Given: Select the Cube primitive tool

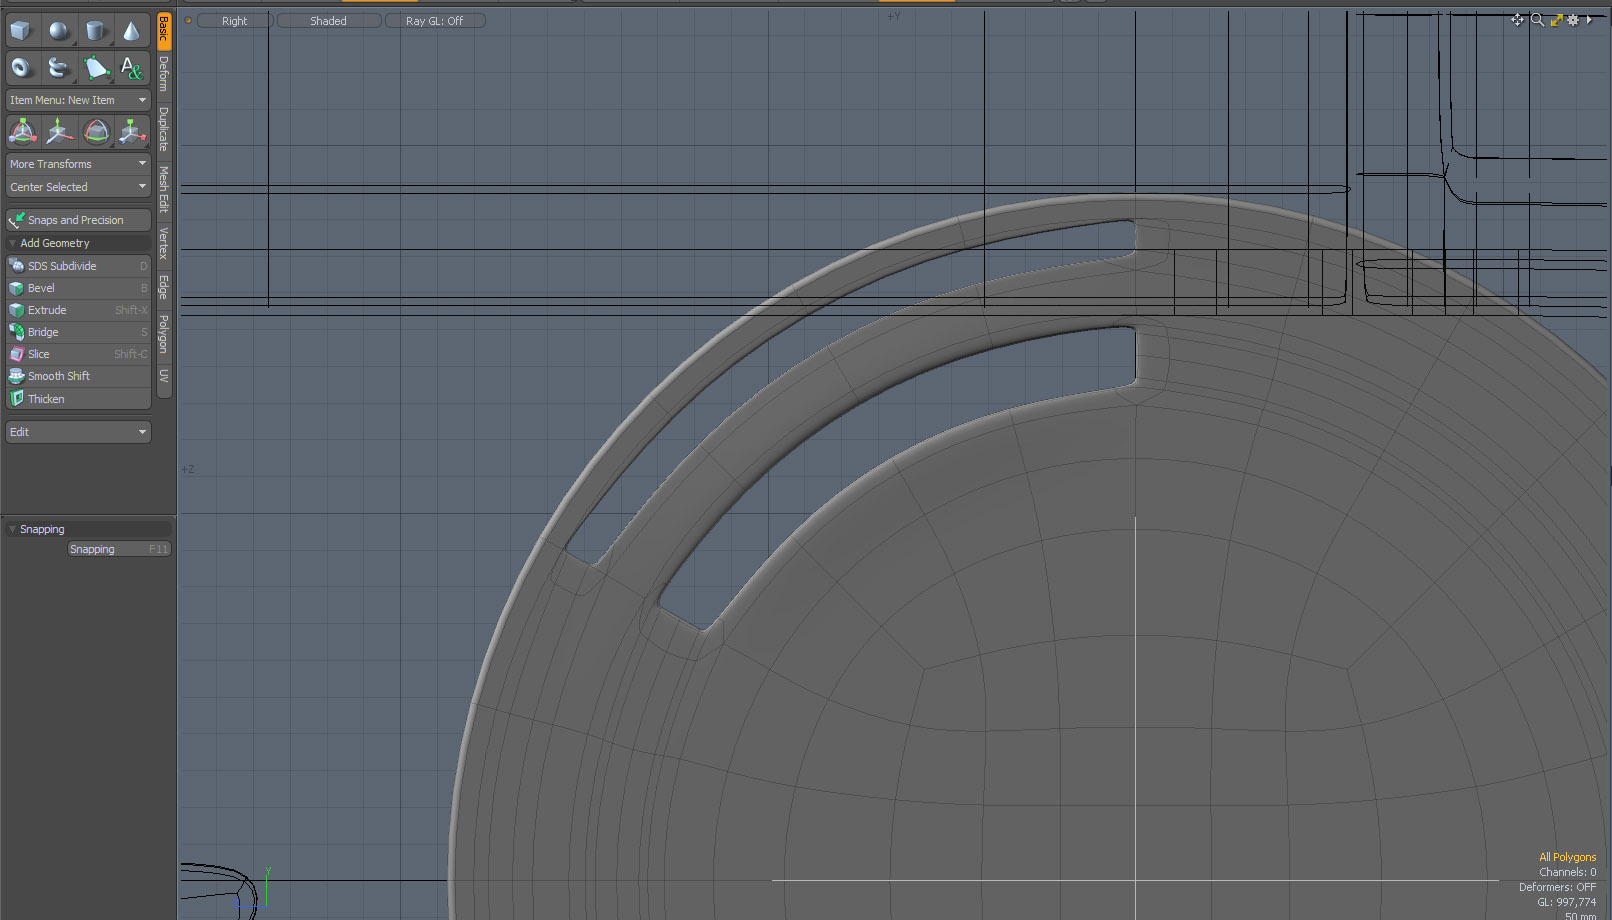Looking at the screenshot, I should pyautogui.click(x=22, y=31).
